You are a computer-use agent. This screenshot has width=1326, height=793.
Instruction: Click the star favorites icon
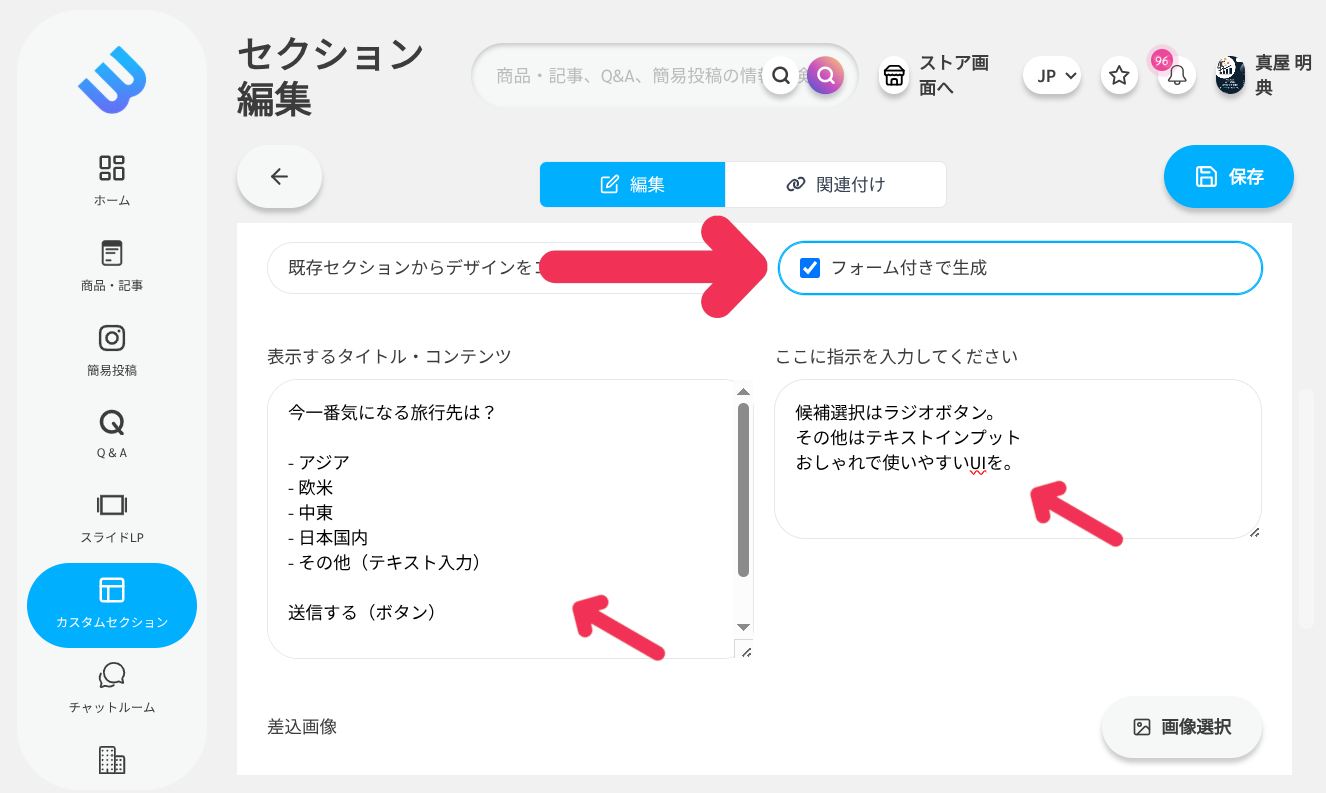(1119, 75)
